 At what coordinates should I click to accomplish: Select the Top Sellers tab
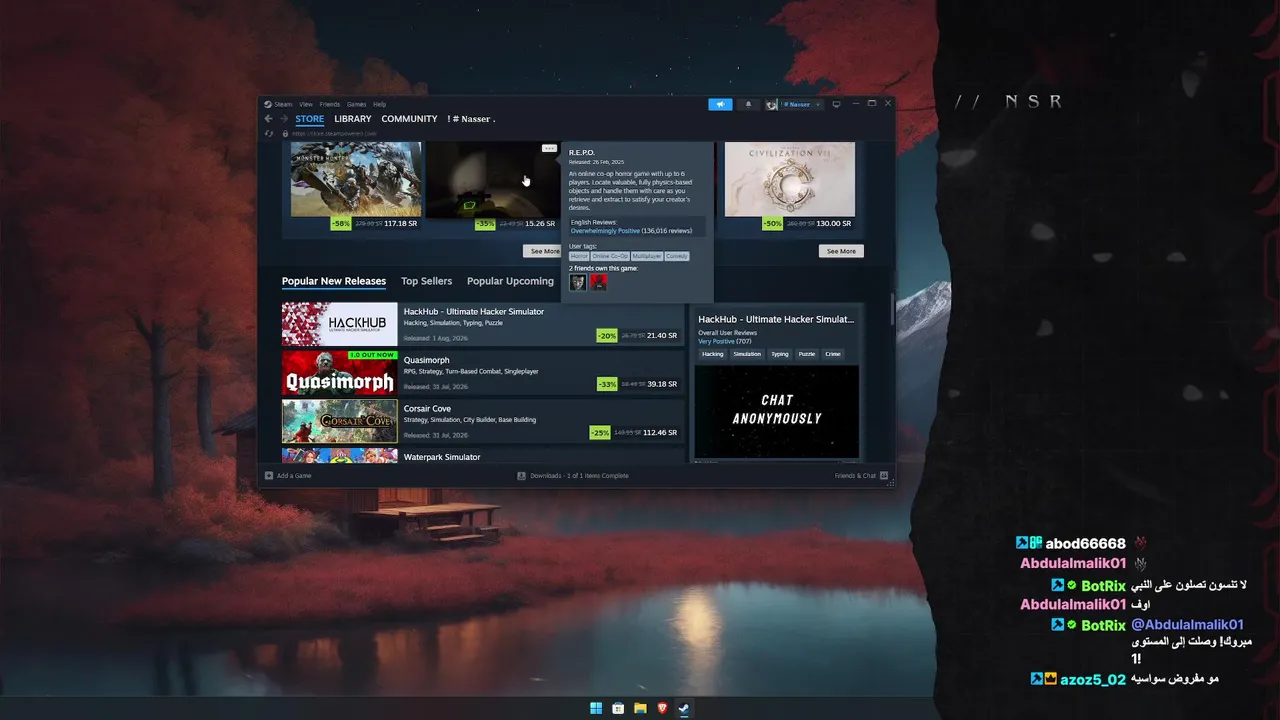(x=427, y=281)
